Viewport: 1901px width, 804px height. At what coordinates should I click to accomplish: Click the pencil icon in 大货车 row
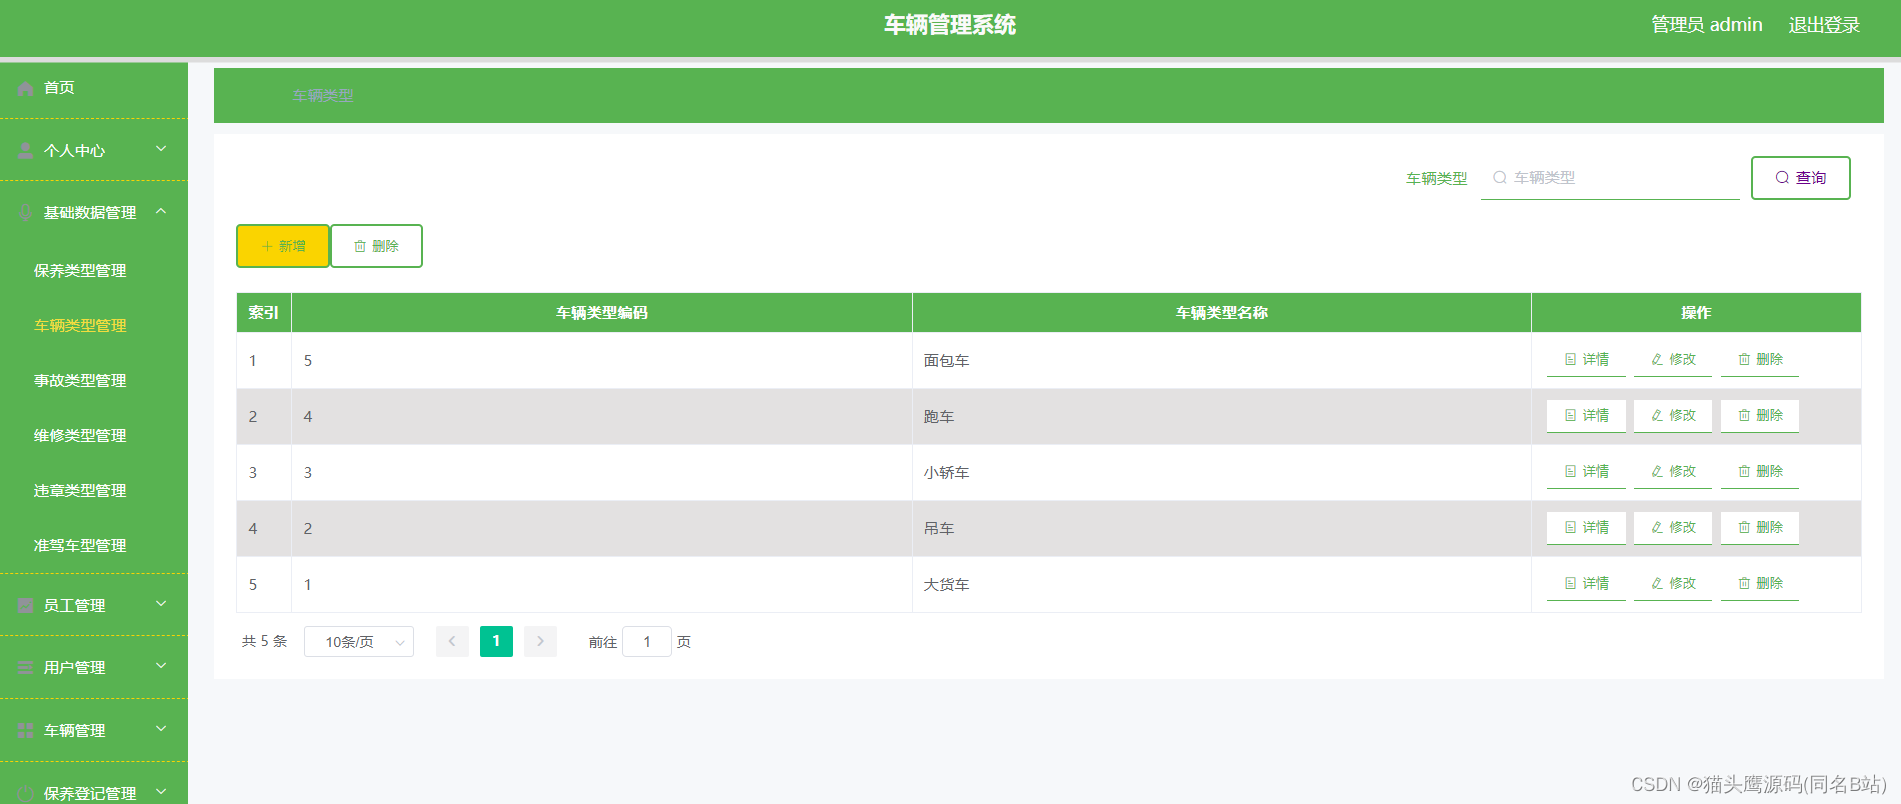click(1657, 584)
